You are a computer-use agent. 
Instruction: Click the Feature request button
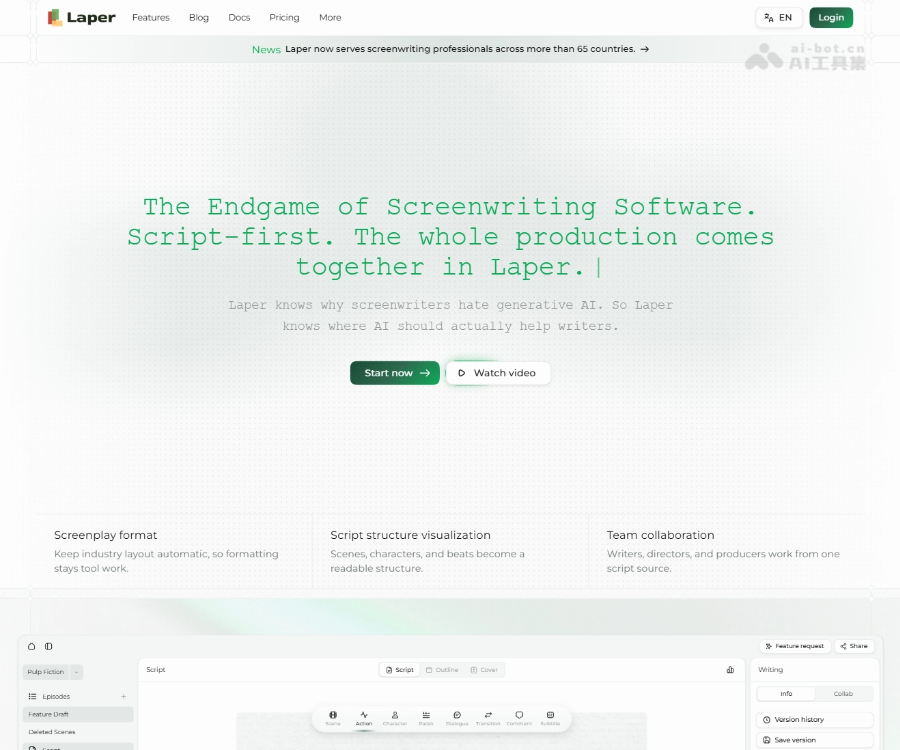[795, 646]
